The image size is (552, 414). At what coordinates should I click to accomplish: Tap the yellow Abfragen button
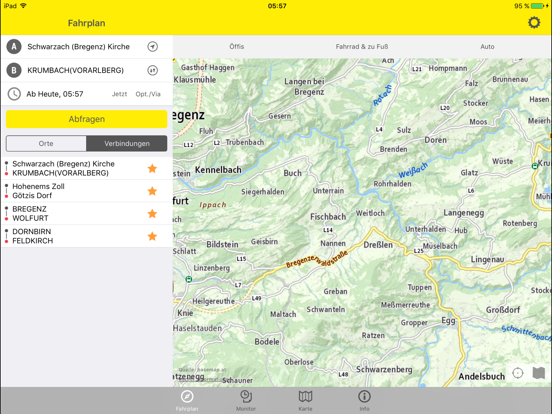[x=87, y=119]
